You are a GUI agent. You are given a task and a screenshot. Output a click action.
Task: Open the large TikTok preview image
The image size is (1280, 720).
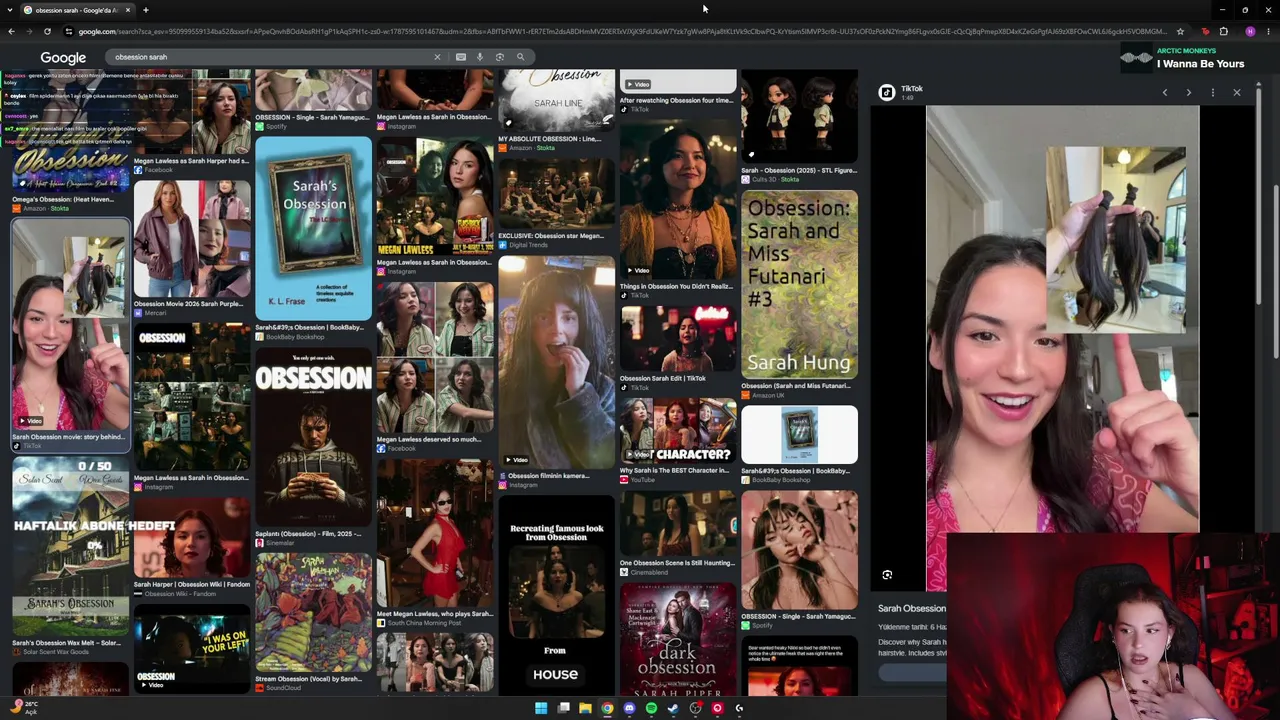tap(1062, 320)
